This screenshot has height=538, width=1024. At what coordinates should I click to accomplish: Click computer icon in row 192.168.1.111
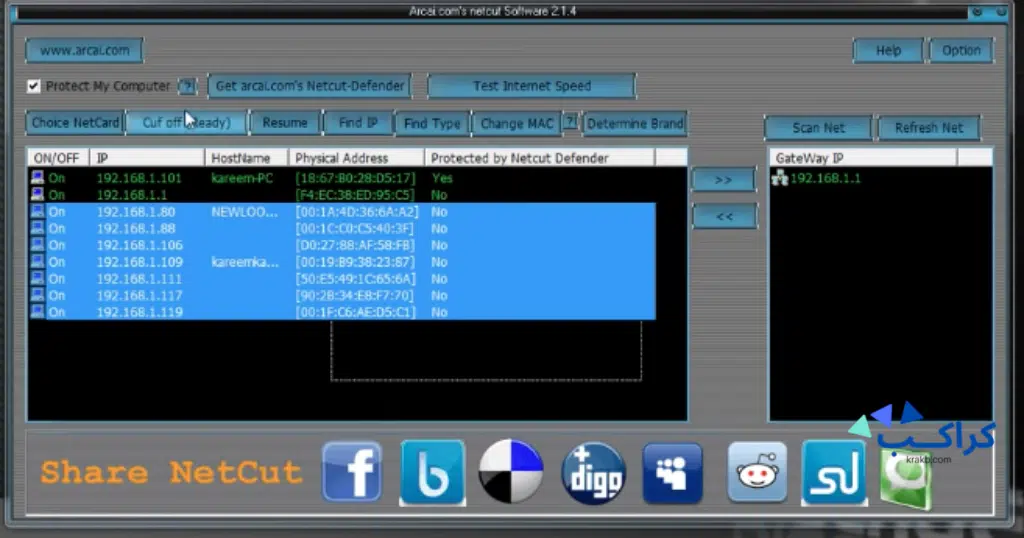pos(38,278)
